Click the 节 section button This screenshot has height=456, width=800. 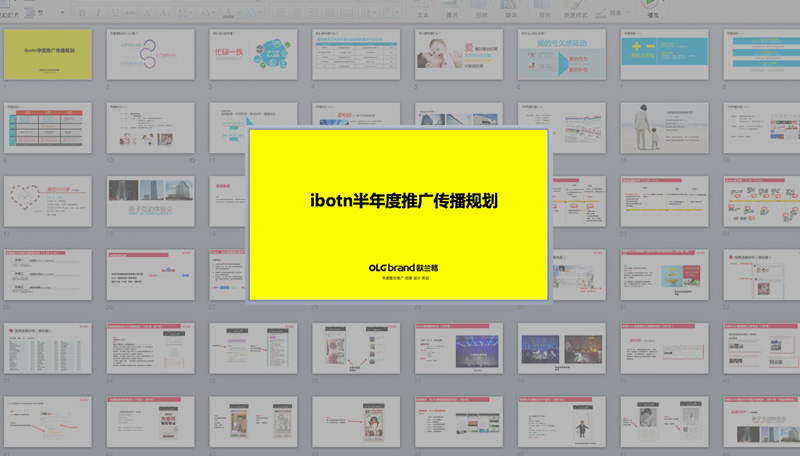click(x=35, y=13)
